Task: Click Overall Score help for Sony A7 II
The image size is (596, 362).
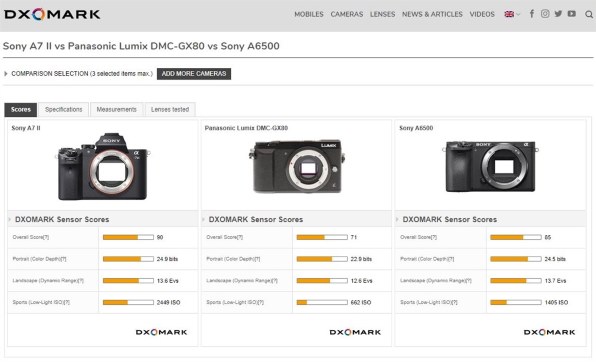Action: point(46,237)
